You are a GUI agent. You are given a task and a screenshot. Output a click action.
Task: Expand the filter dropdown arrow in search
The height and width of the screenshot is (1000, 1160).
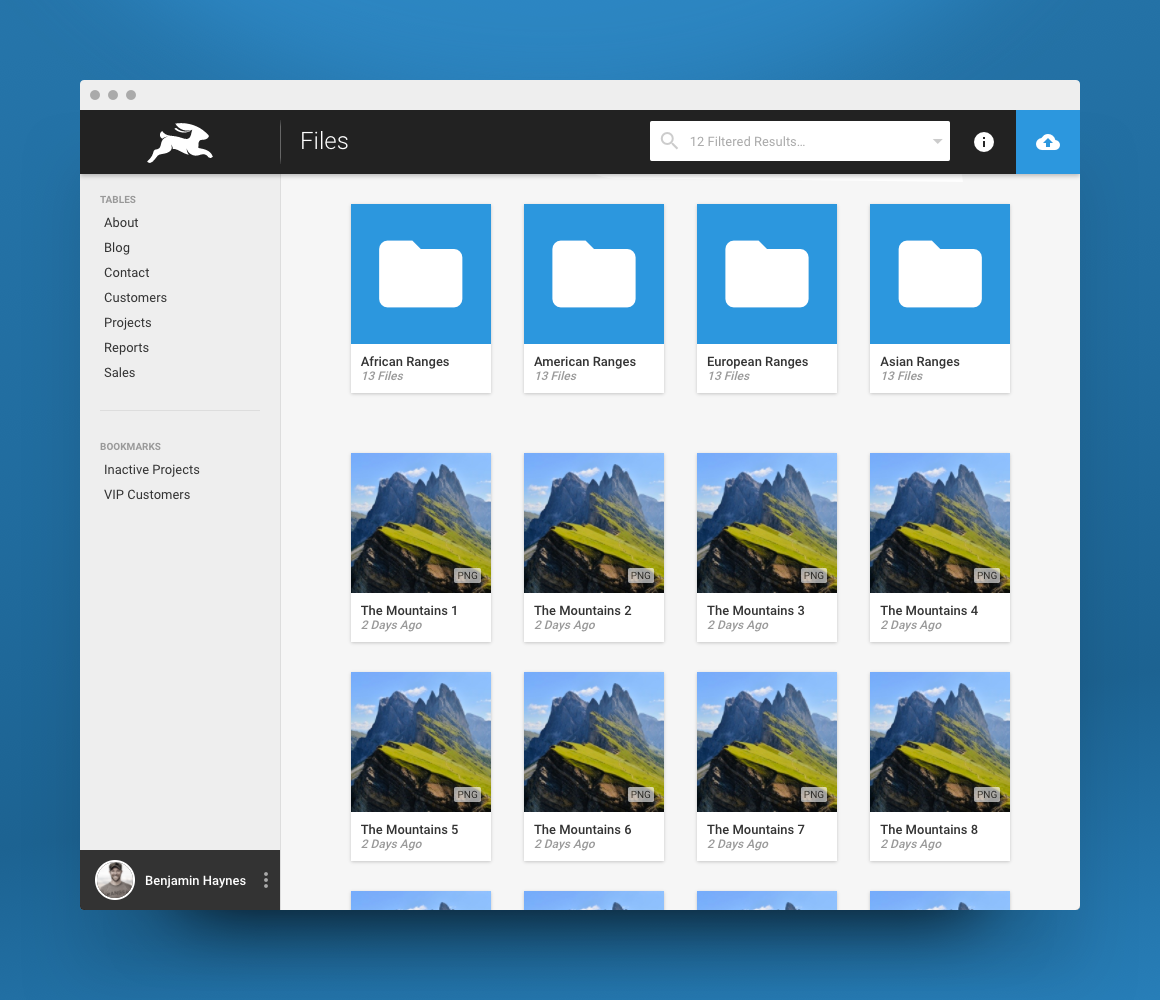(937, 141)
